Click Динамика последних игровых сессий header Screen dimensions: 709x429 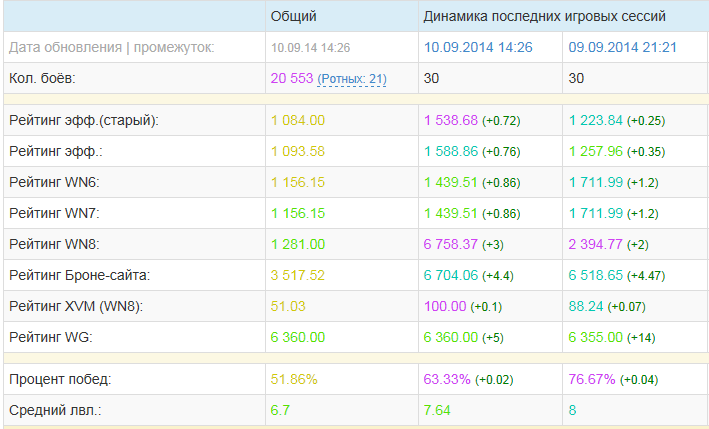point(544,16)
